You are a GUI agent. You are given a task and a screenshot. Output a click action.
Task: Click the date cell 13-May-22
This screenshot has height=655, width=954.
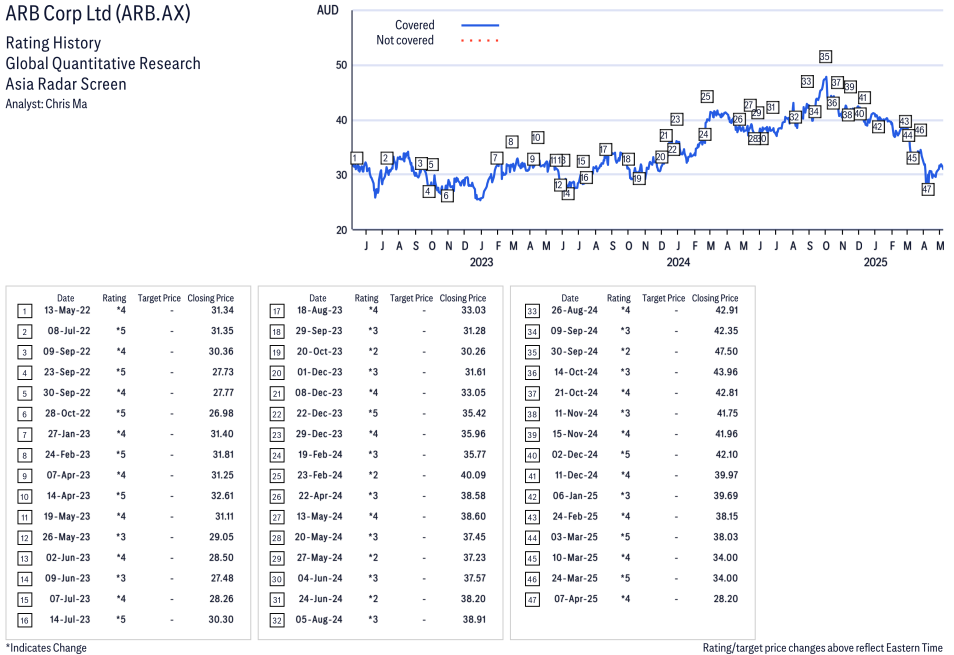point(67,310)
